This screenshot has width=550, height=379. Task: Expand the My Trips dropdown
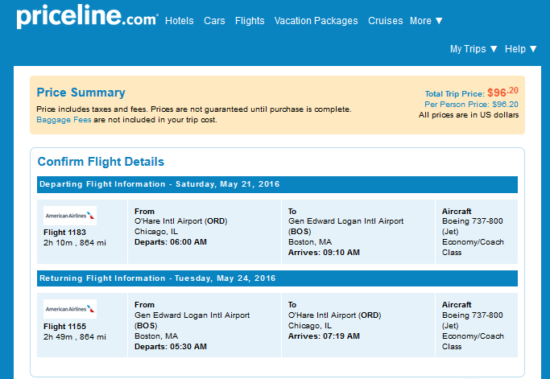[x=474, y=49]
